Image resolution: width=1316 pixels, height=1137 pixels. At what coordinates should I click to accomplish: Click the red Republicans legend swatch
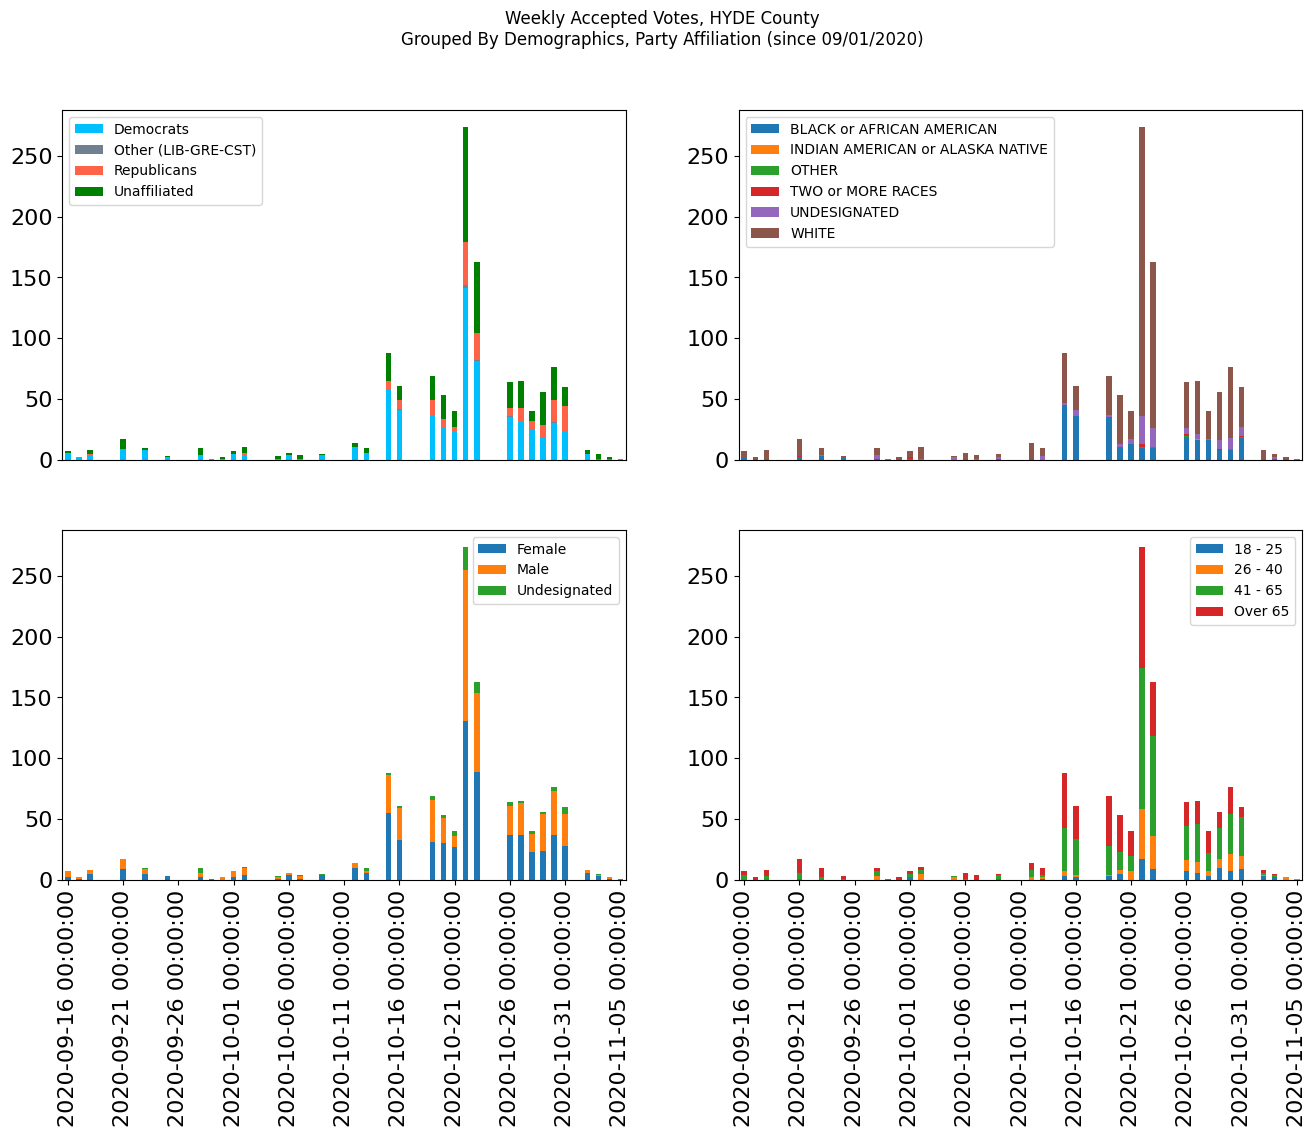click(90, 170)
